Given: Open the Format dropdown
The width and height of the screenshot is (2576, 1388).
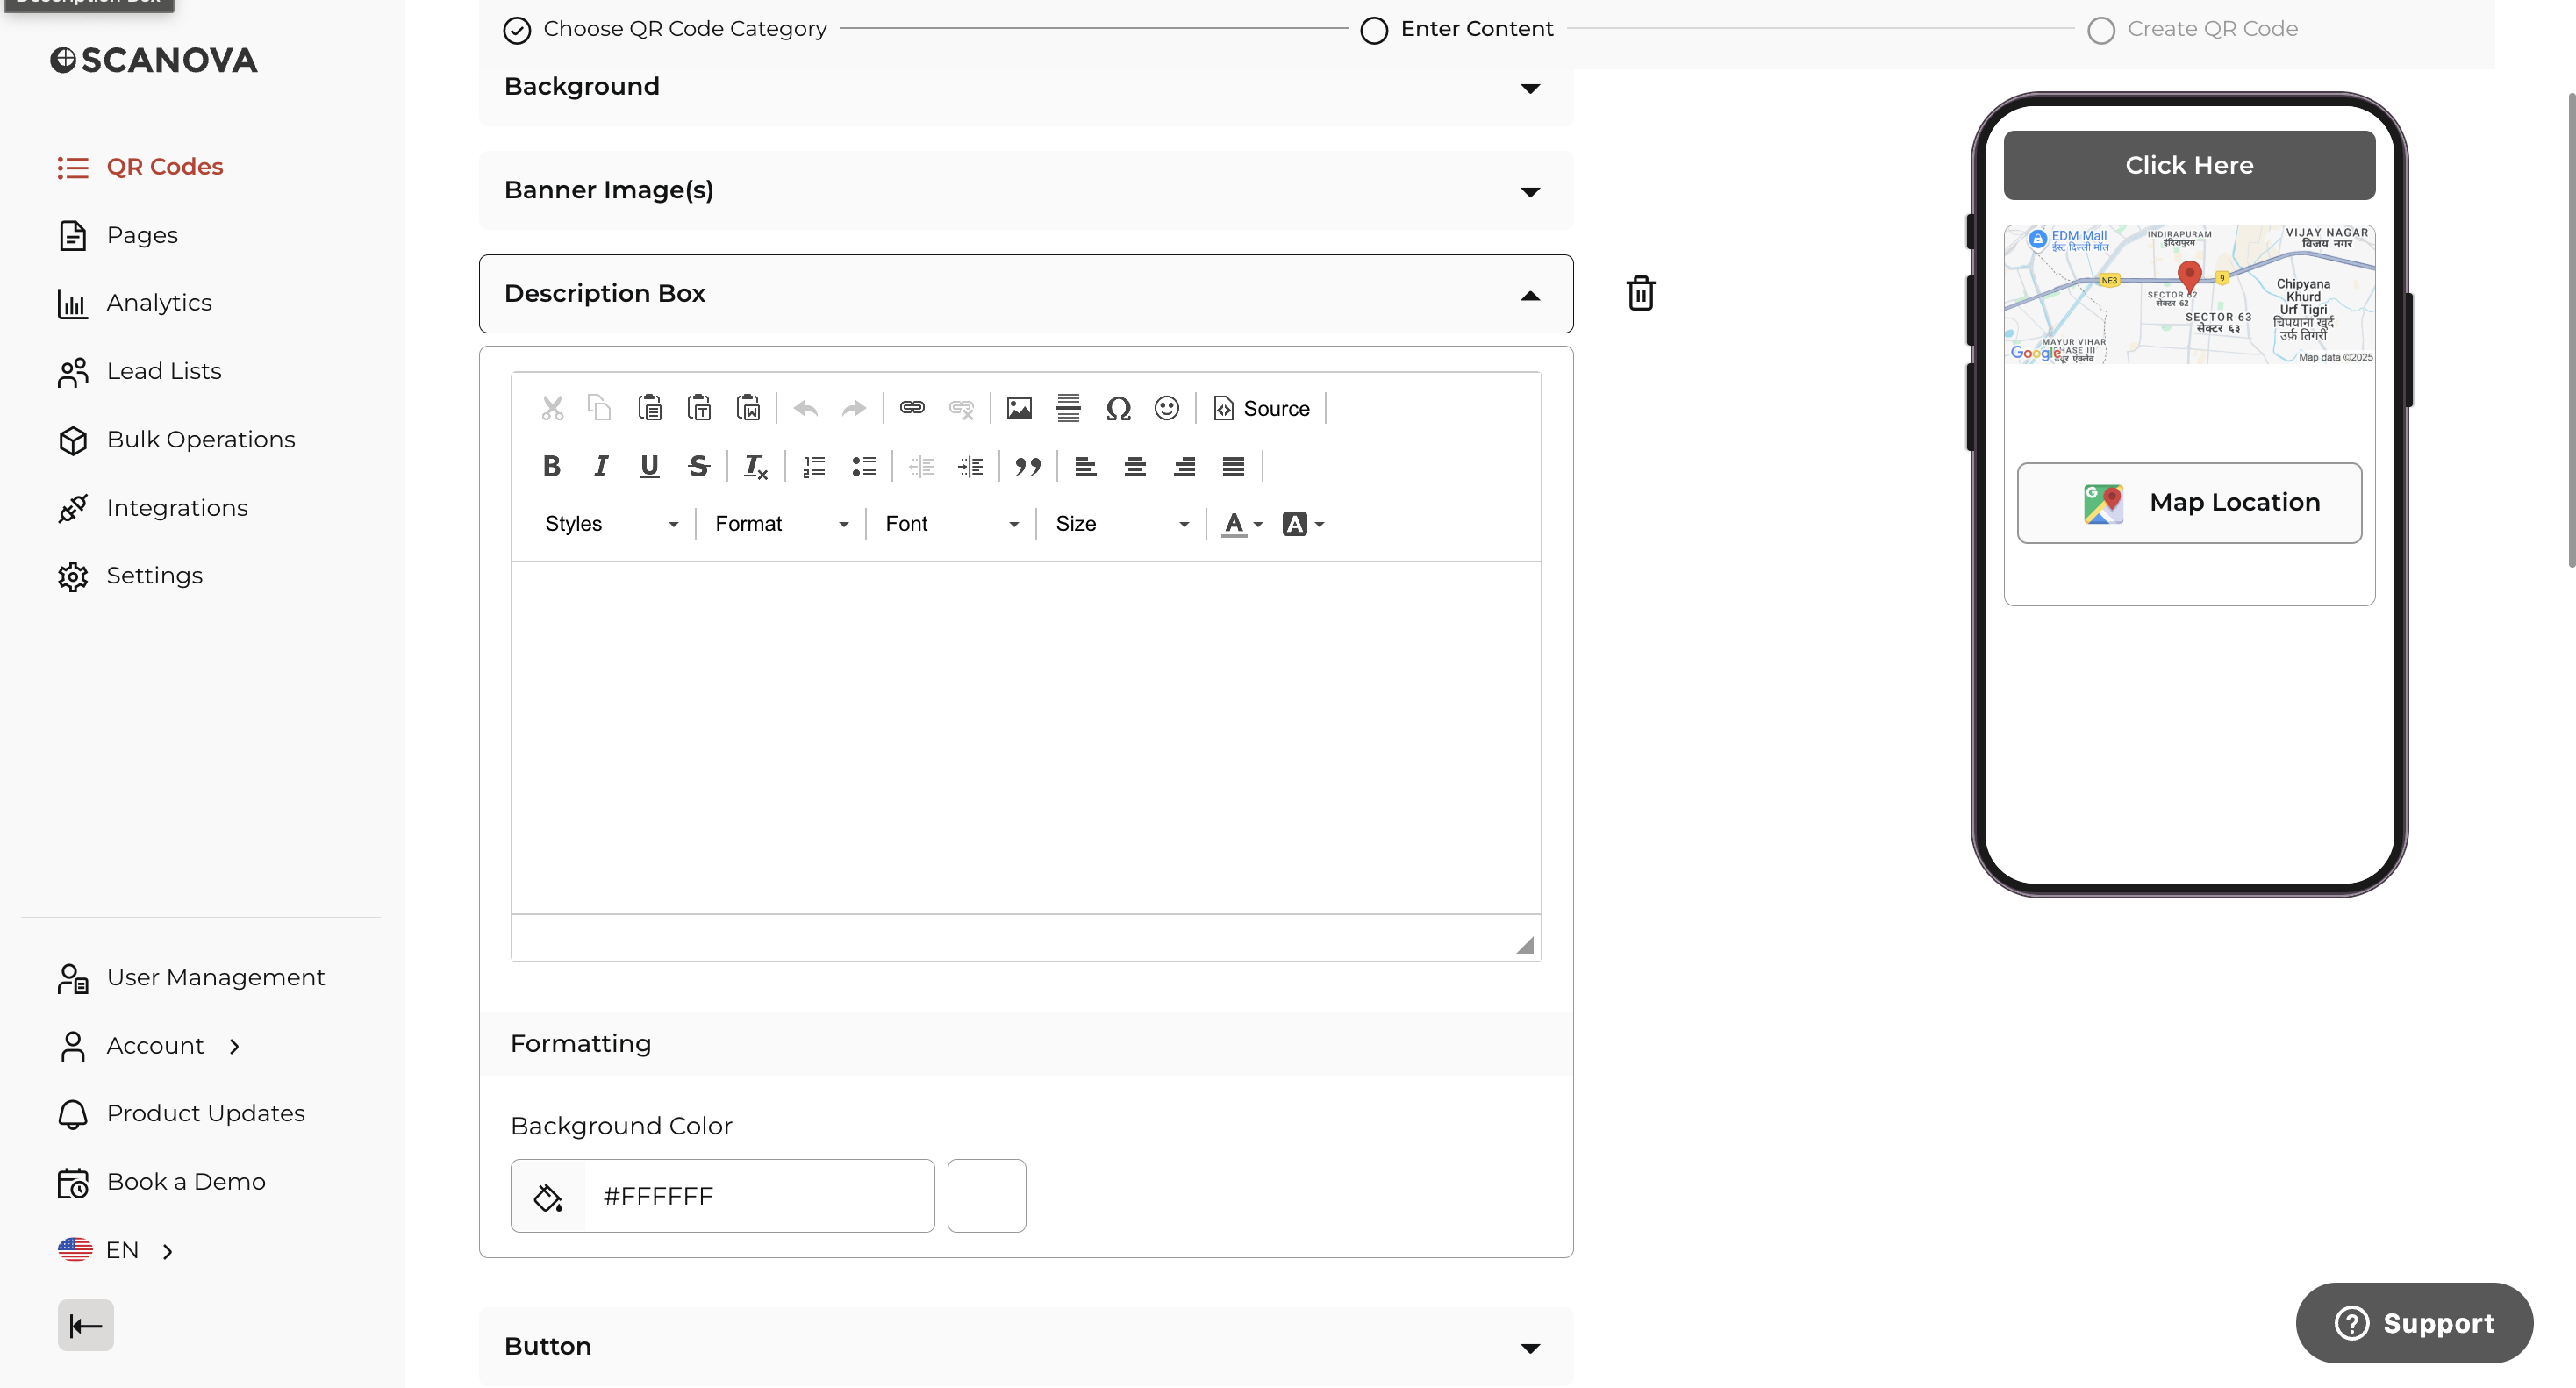Looking at the screenshot, I should coord(782,524).
